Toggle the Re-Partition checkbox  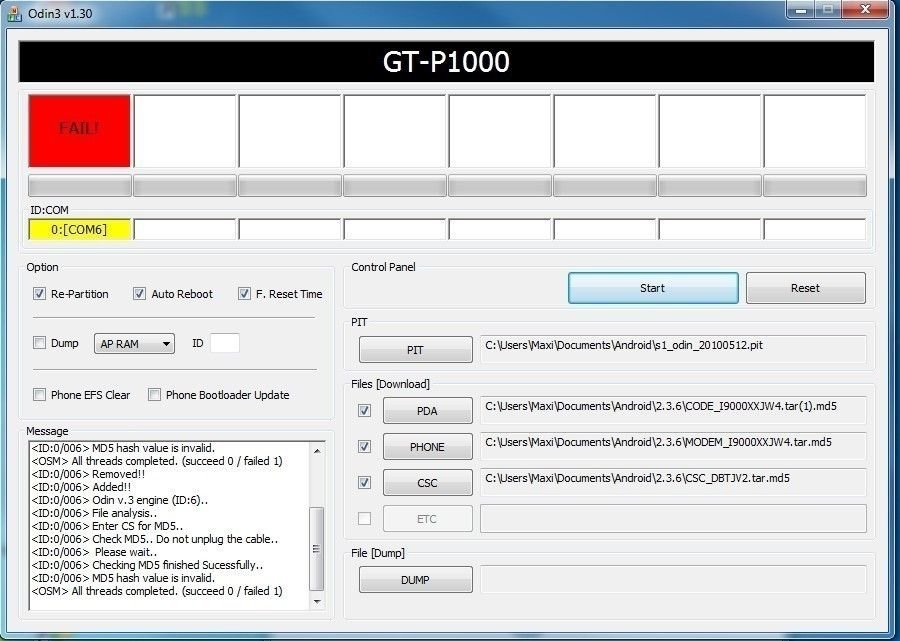pos(39,294)
